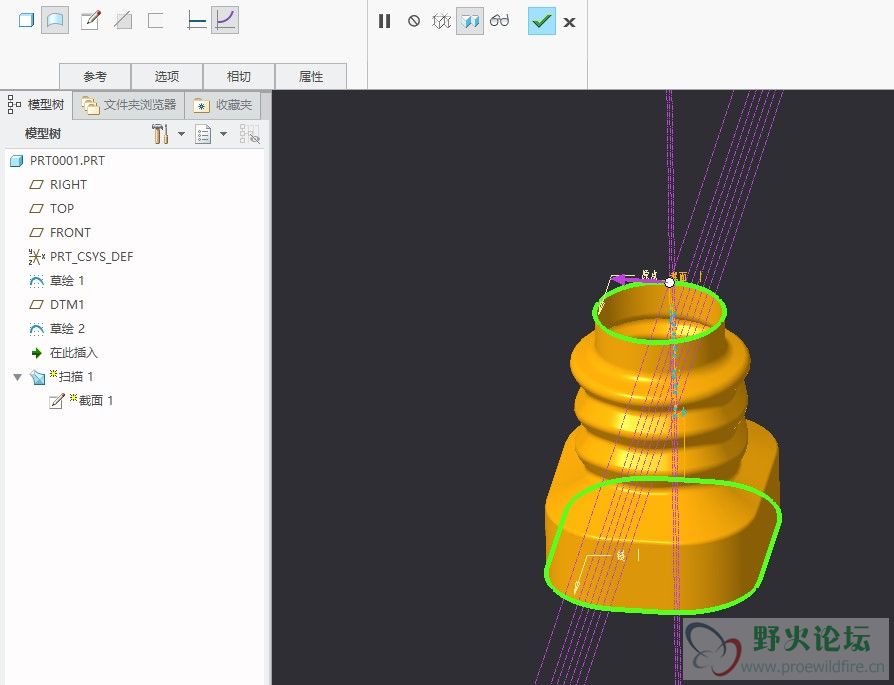This screenshot has width=894, height=685.
Task: Open the create or edit sweep section sketcher
Action: coord(90,21)
